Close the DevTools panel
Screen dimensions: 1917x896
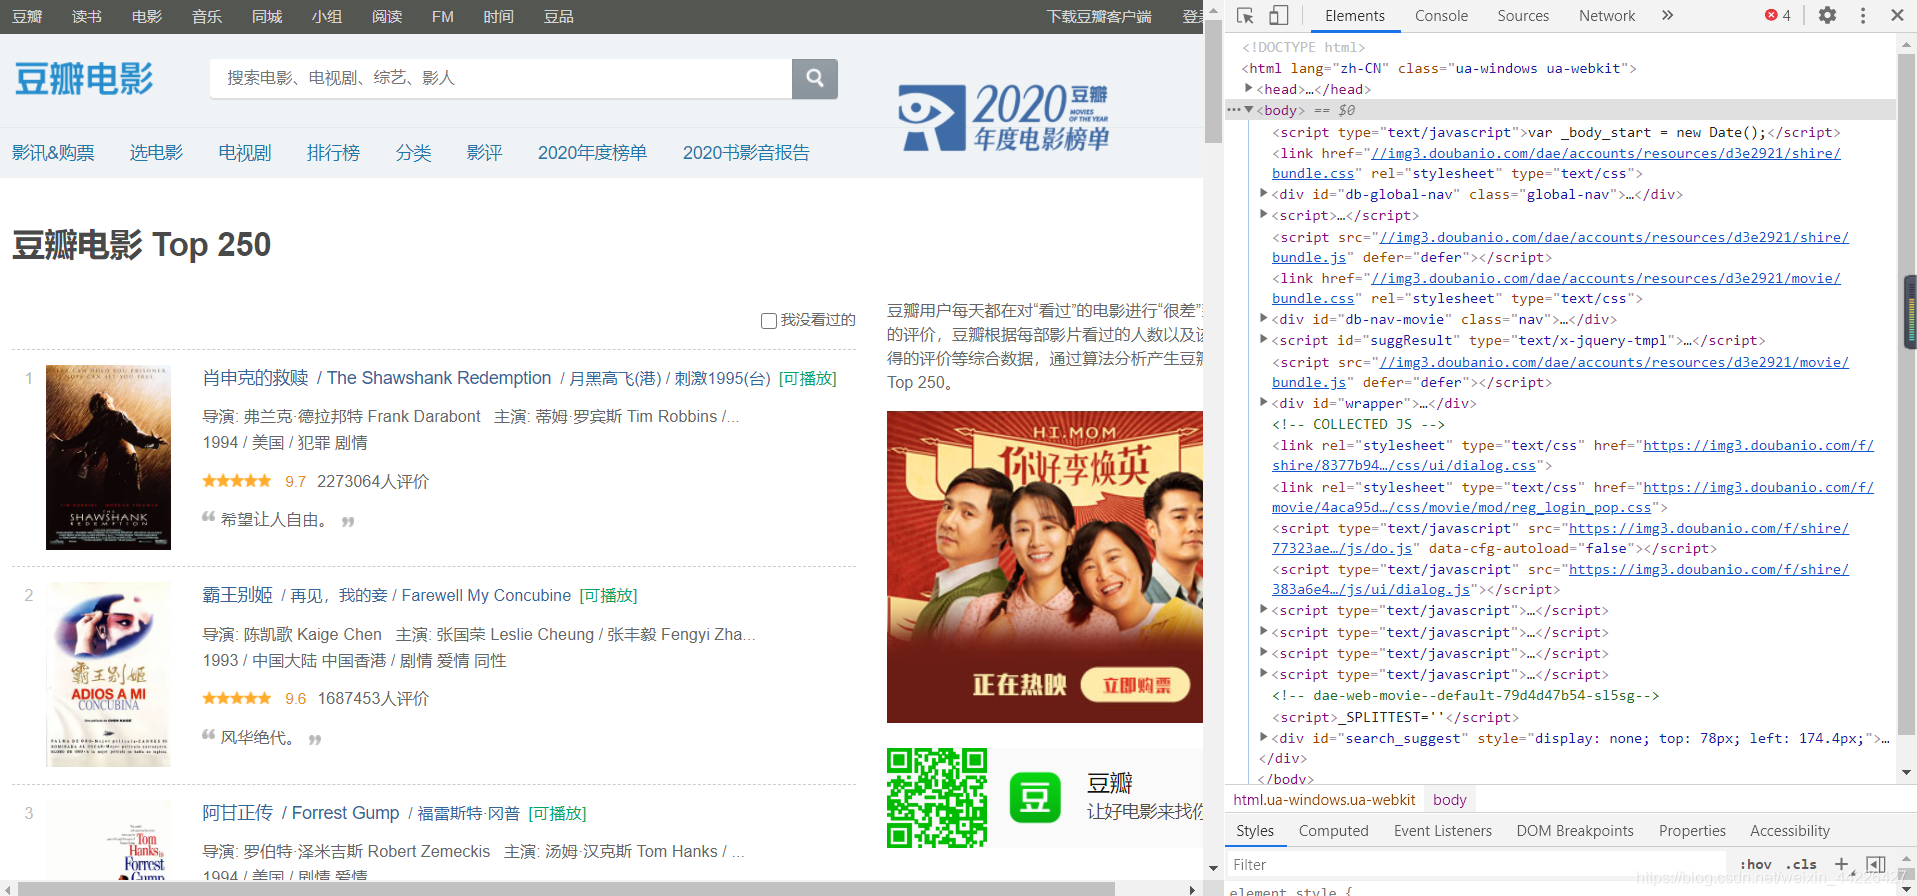coord(1897,15)
